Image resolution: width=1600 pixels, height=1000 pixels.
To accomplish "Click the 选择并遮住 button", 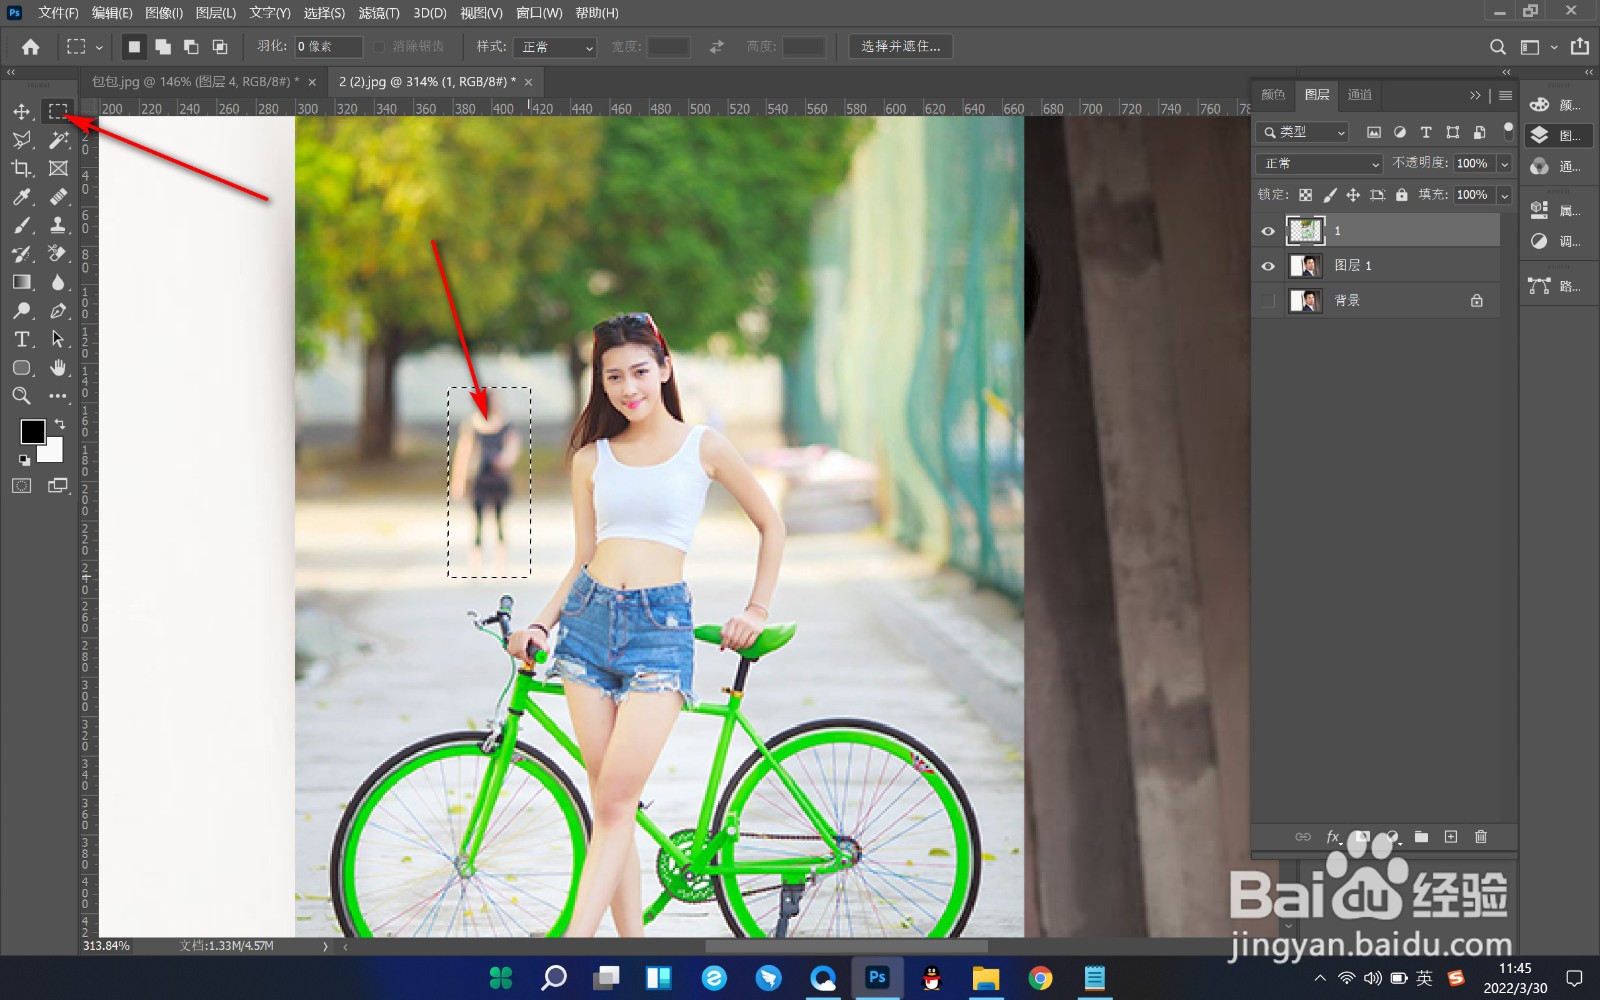I will [901, 47].
